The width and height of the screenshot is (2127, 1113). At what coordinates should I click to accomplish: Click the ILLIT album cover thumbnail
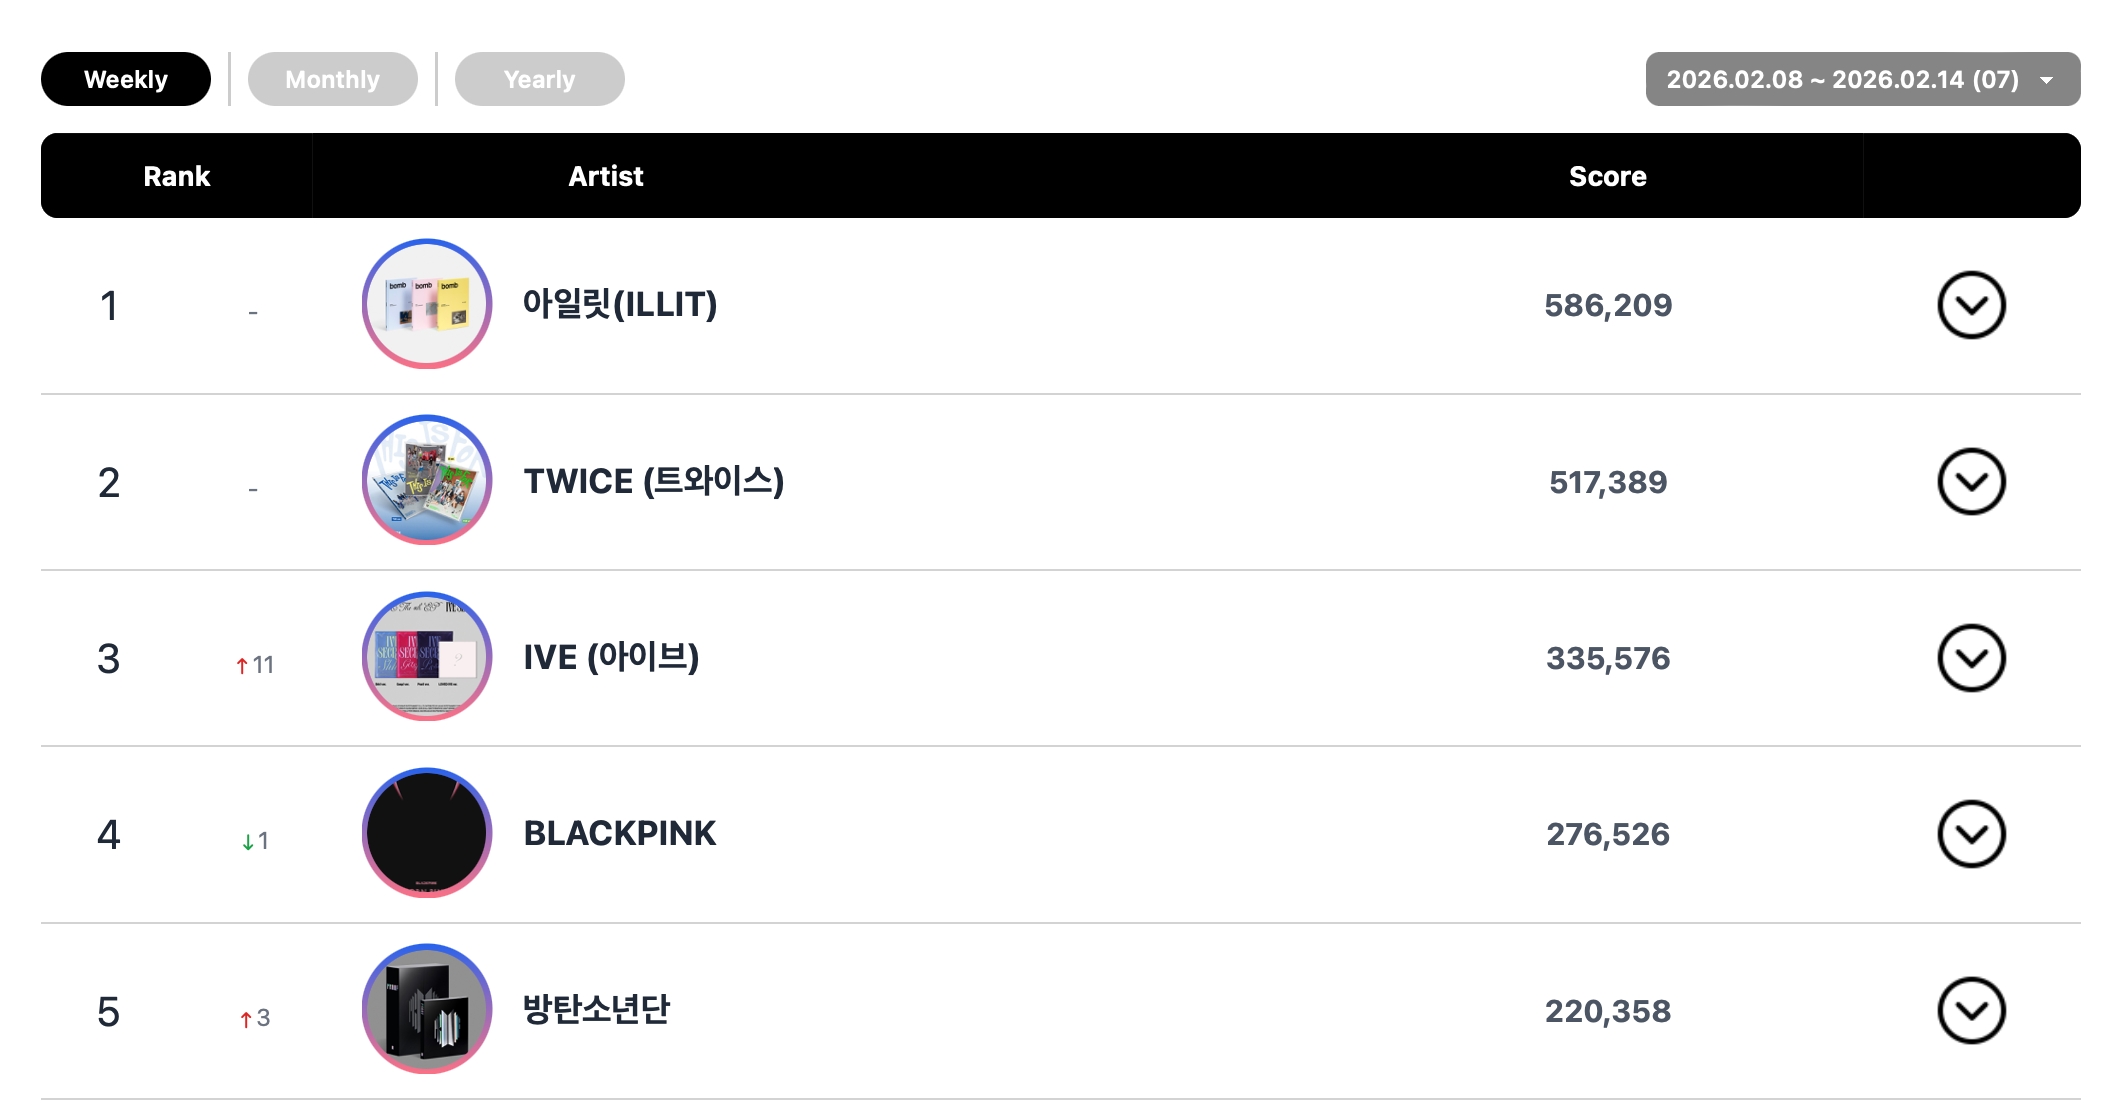(x=427, y=304)
